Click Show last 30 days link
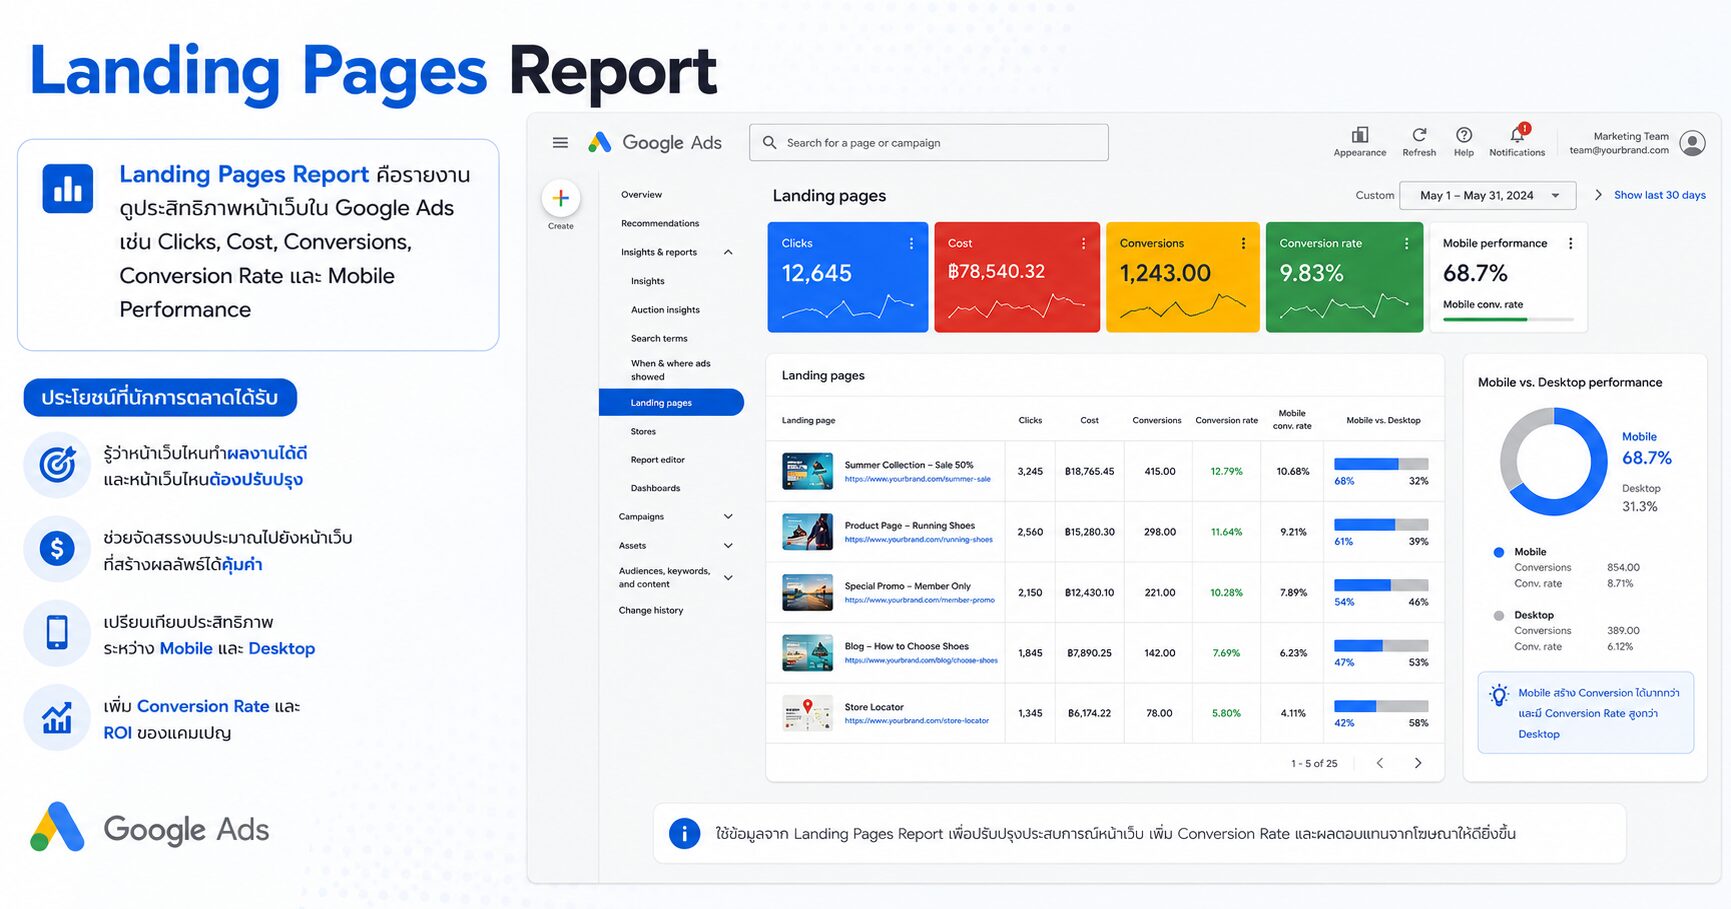The width and height of the screenshot is (1731, 909). [x=1659, y=195]
